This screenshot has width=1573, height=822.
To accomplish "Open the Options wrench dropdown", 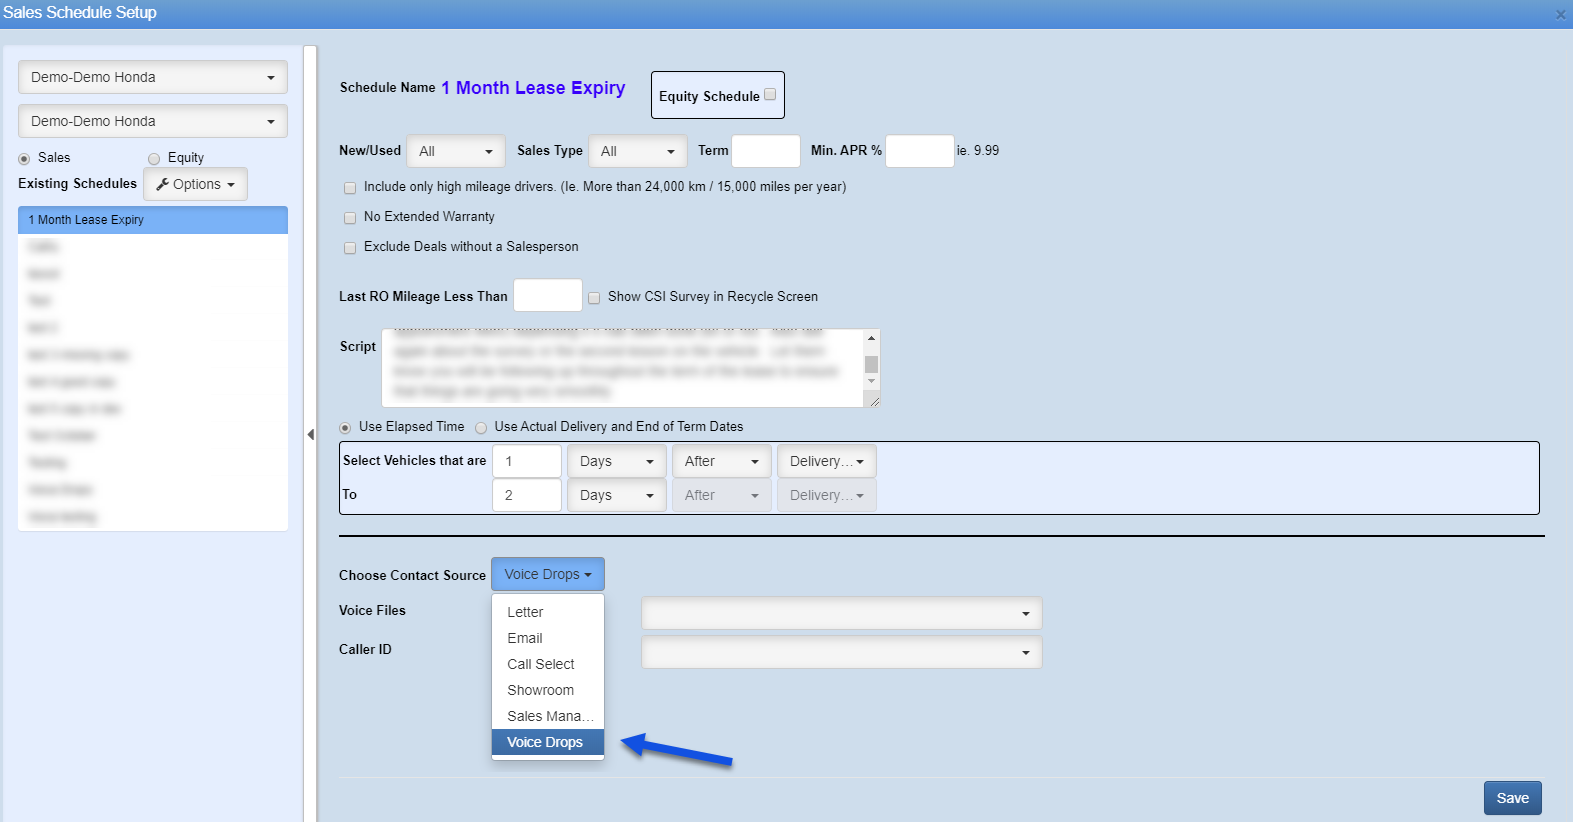I will coord(196,184).
